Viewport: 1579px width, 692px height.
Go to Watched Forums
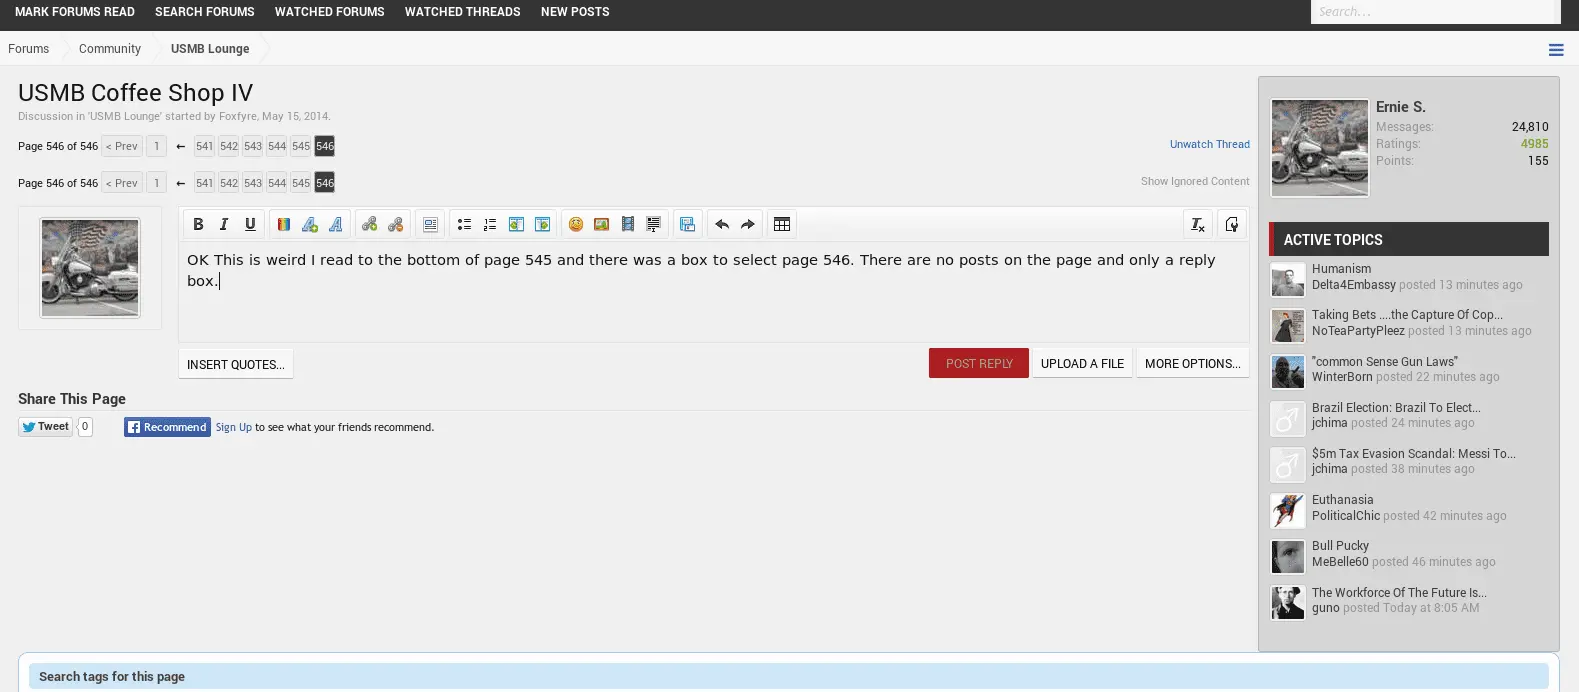[330, 12]
